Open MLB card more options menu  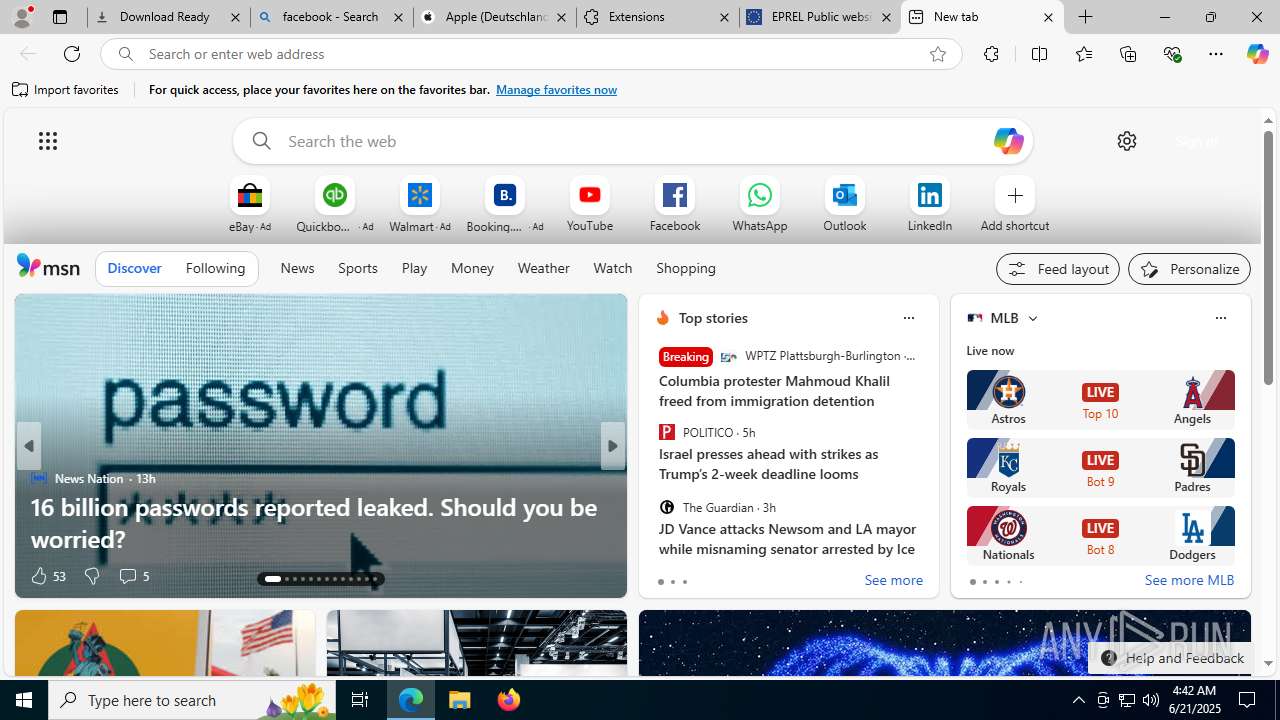[x=1220, y=318]
